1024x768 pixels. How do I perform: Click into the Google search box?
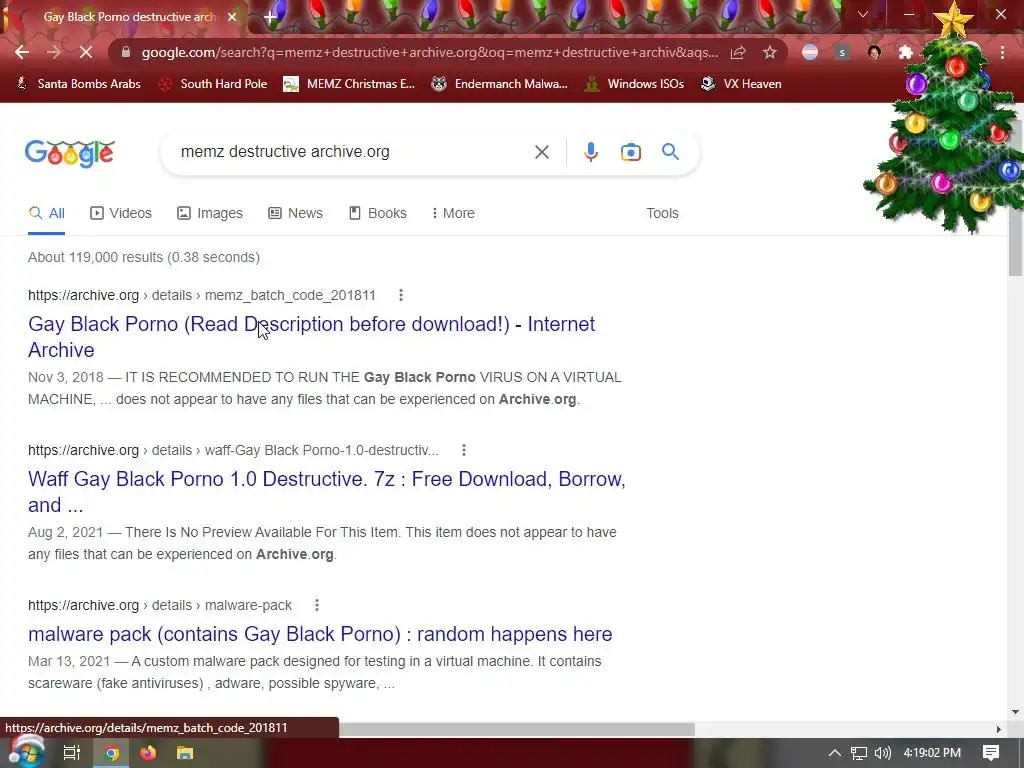(353, 152)
